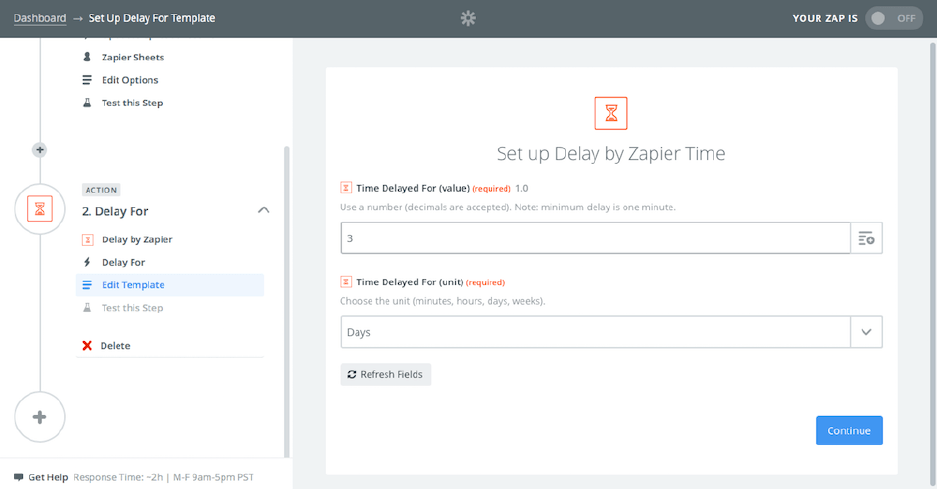Click the sidebar vertical scrollbar
The width and height of the screenshot is (937, 489).
pyautogui.click(x=288, y=300)
